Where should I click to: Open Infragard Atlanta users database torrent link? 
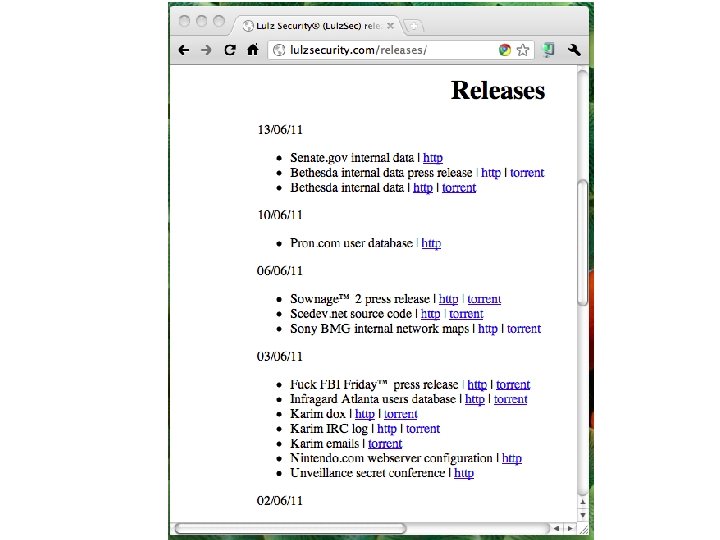tap(511, 399)
